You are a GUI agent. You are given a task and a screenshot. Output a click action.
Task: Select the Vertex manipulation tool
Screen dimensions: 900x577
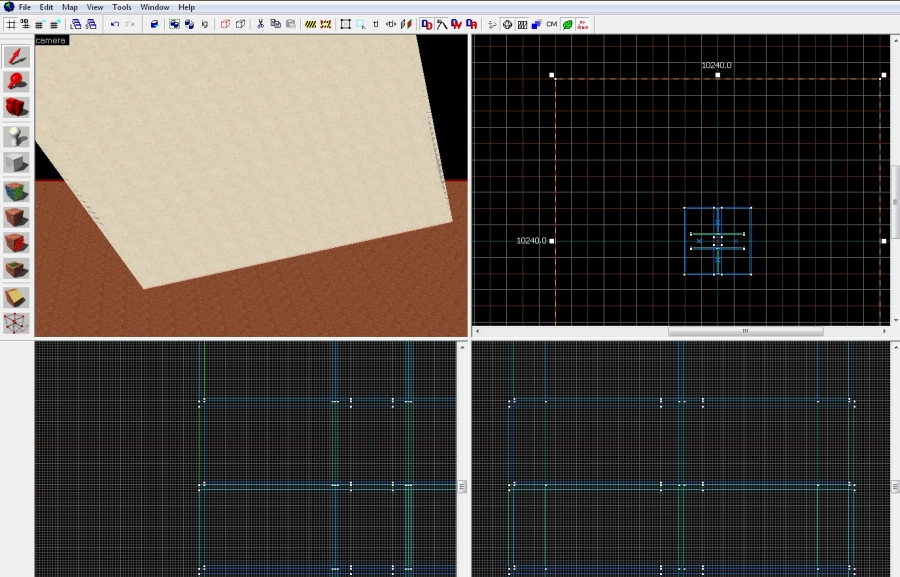(x=16, y=323)
